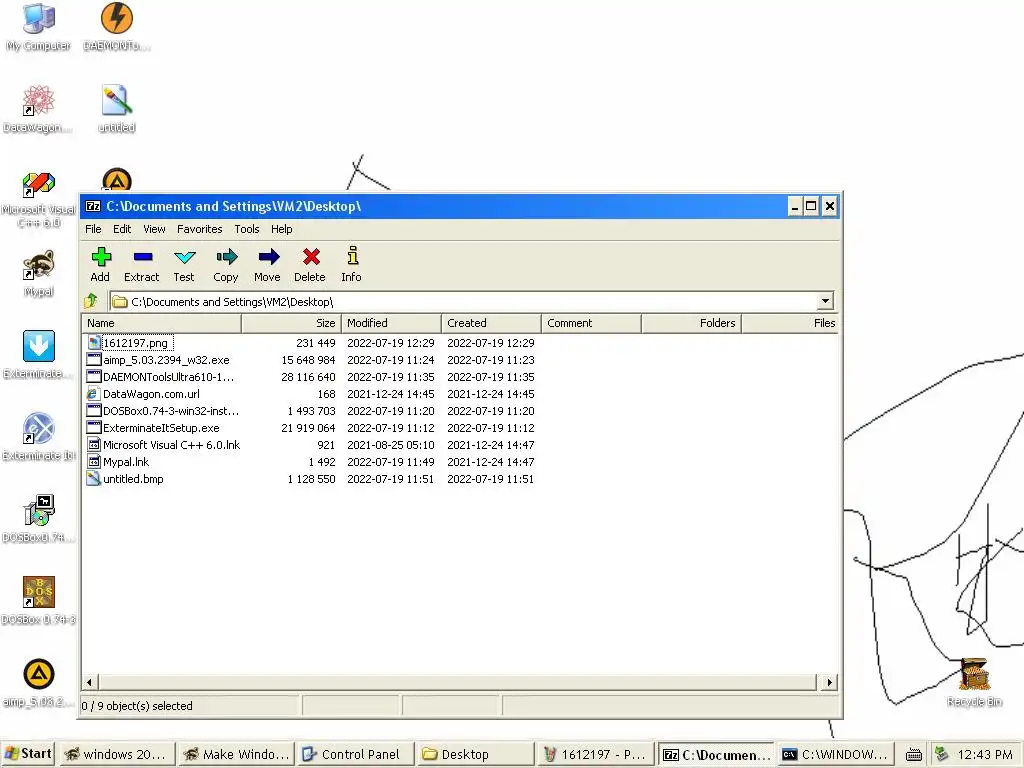
Task: Run Test with the checkmark icon
Action: tap(185, 257)
